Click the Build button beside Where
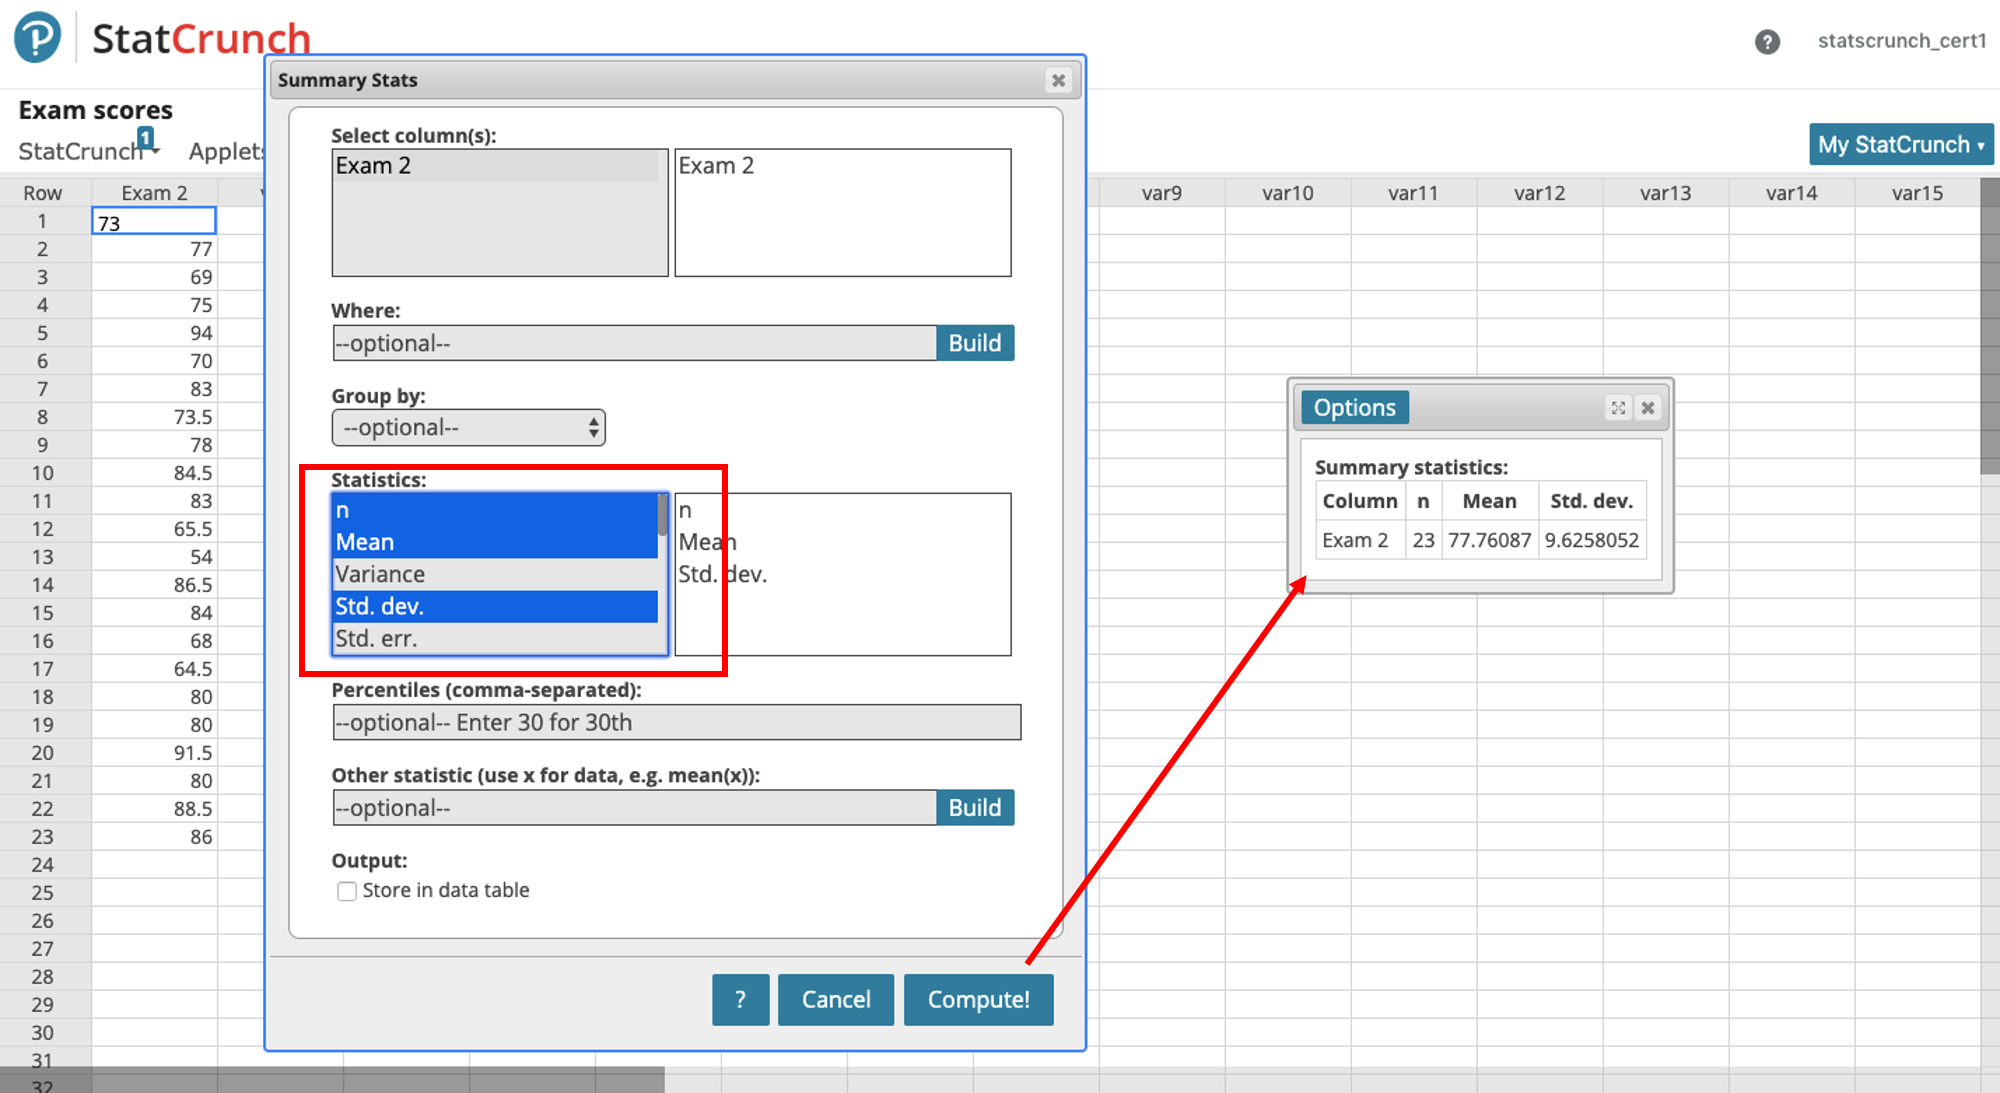The image size is (2000, 1093). tap(974, 343)
